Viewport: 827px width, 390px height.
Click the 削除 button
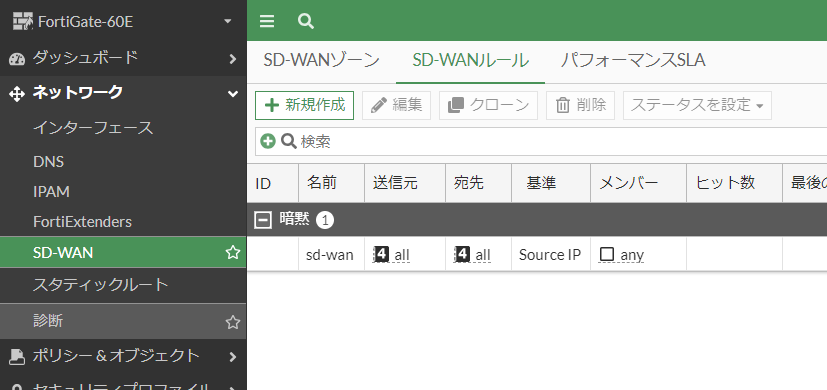[x=581, y=105]
